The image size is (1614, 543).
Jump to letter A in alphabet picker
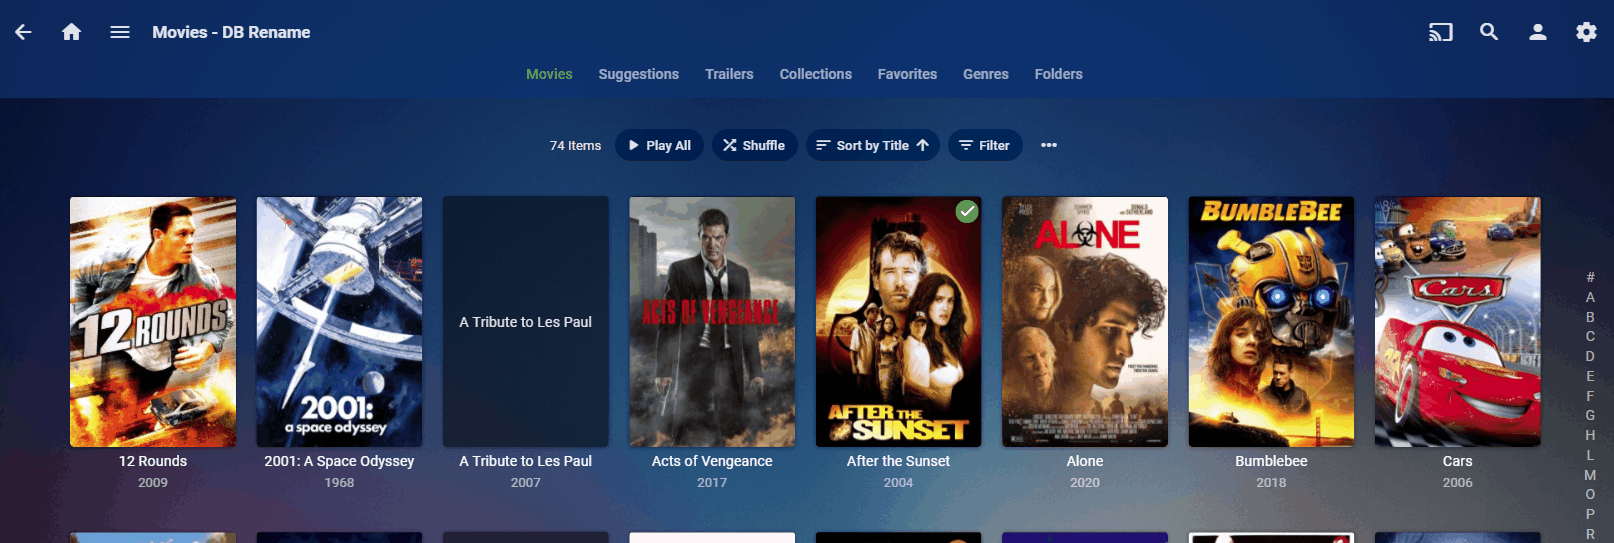[1590, 297]
